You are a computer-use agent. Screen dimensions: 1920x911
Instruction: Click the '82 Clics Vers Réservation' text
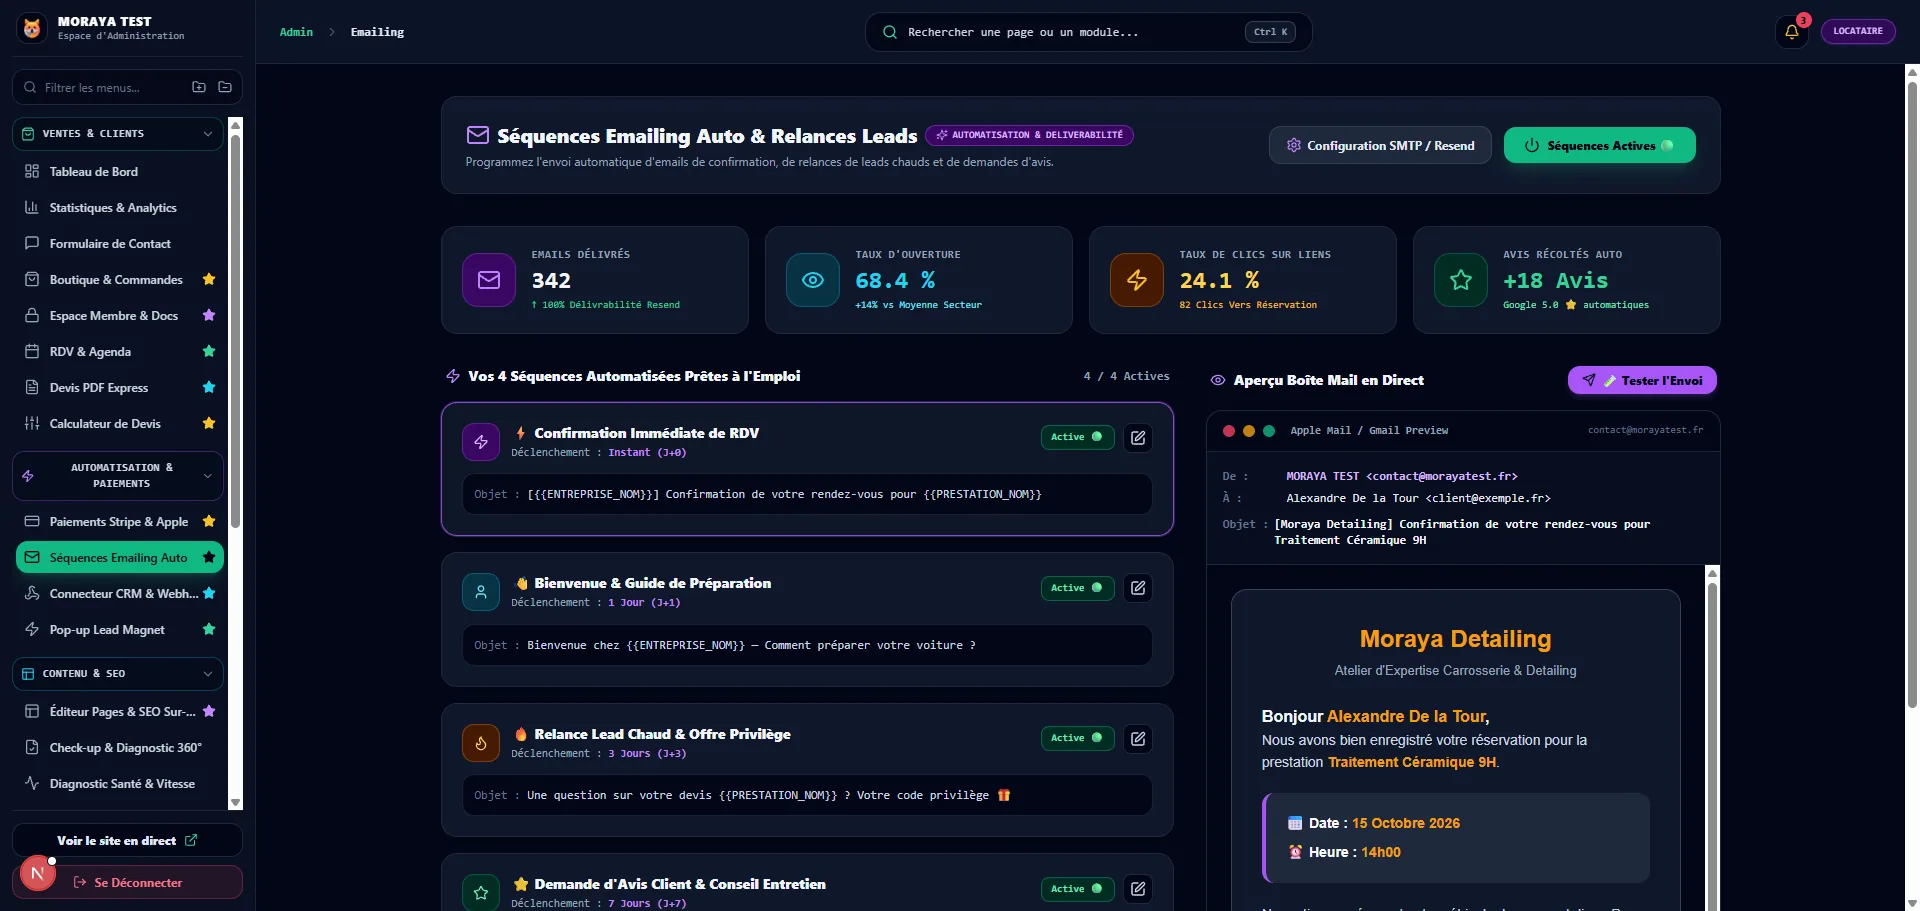(1248, 305)
